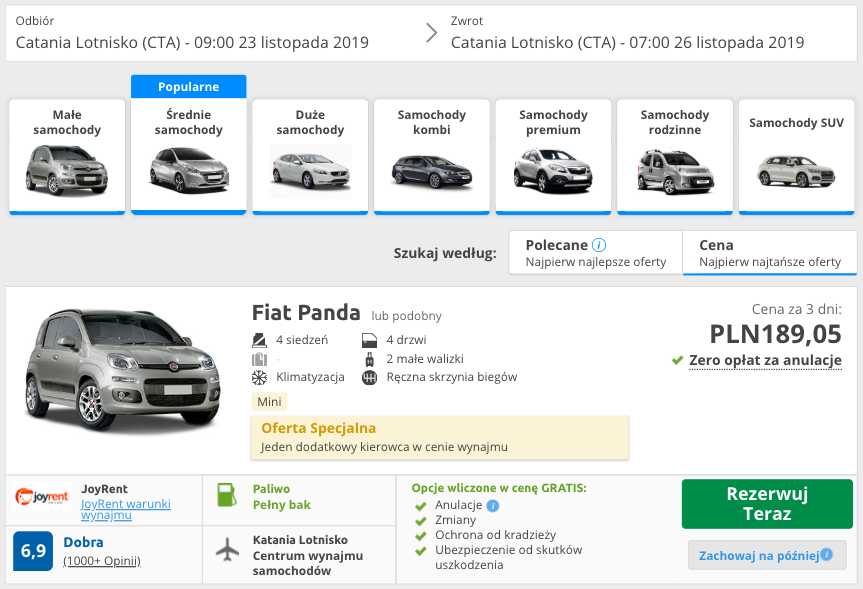Open Zero opłat za anulację details
The image size is (863, 589).
point(765,360)
